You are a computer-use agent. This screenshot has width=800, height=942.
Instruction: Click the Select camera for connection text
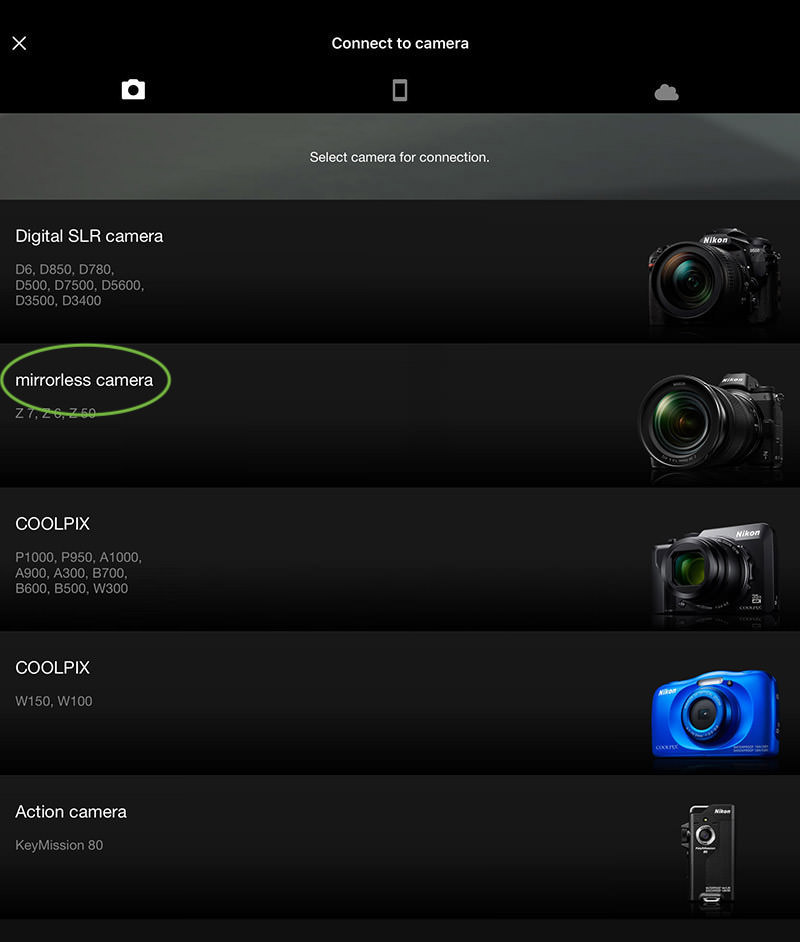coord(399,157)
